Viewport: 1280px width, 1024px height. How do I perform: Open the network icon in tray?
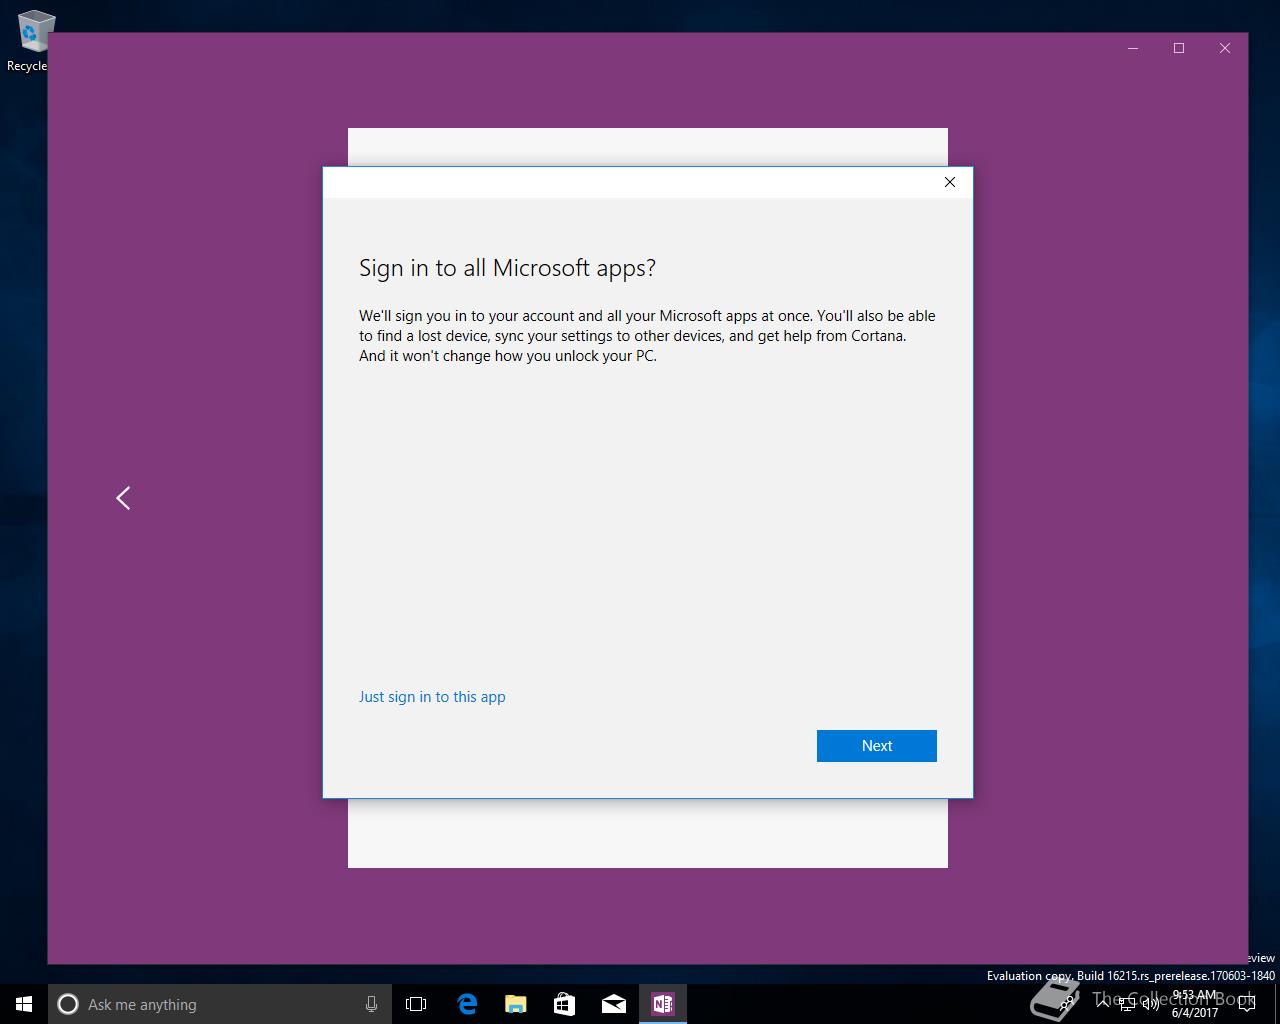(1127, 1004)
